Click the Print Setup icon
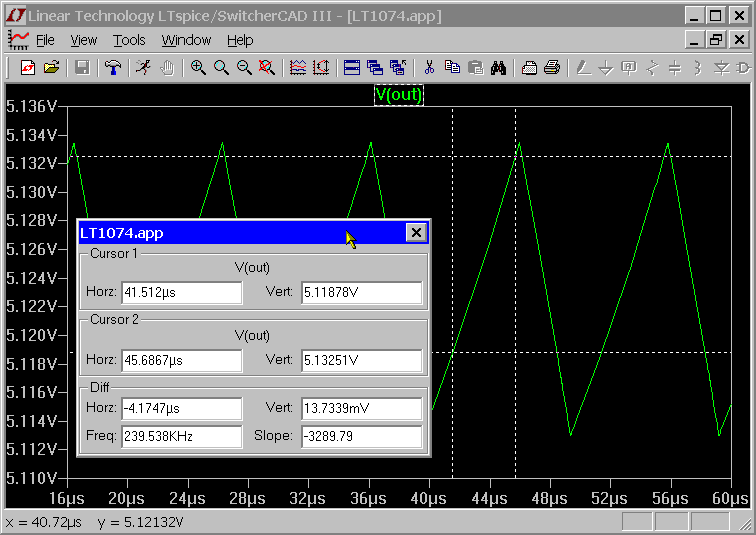Viewport: 756px width, 535px height. coord(529,67)
